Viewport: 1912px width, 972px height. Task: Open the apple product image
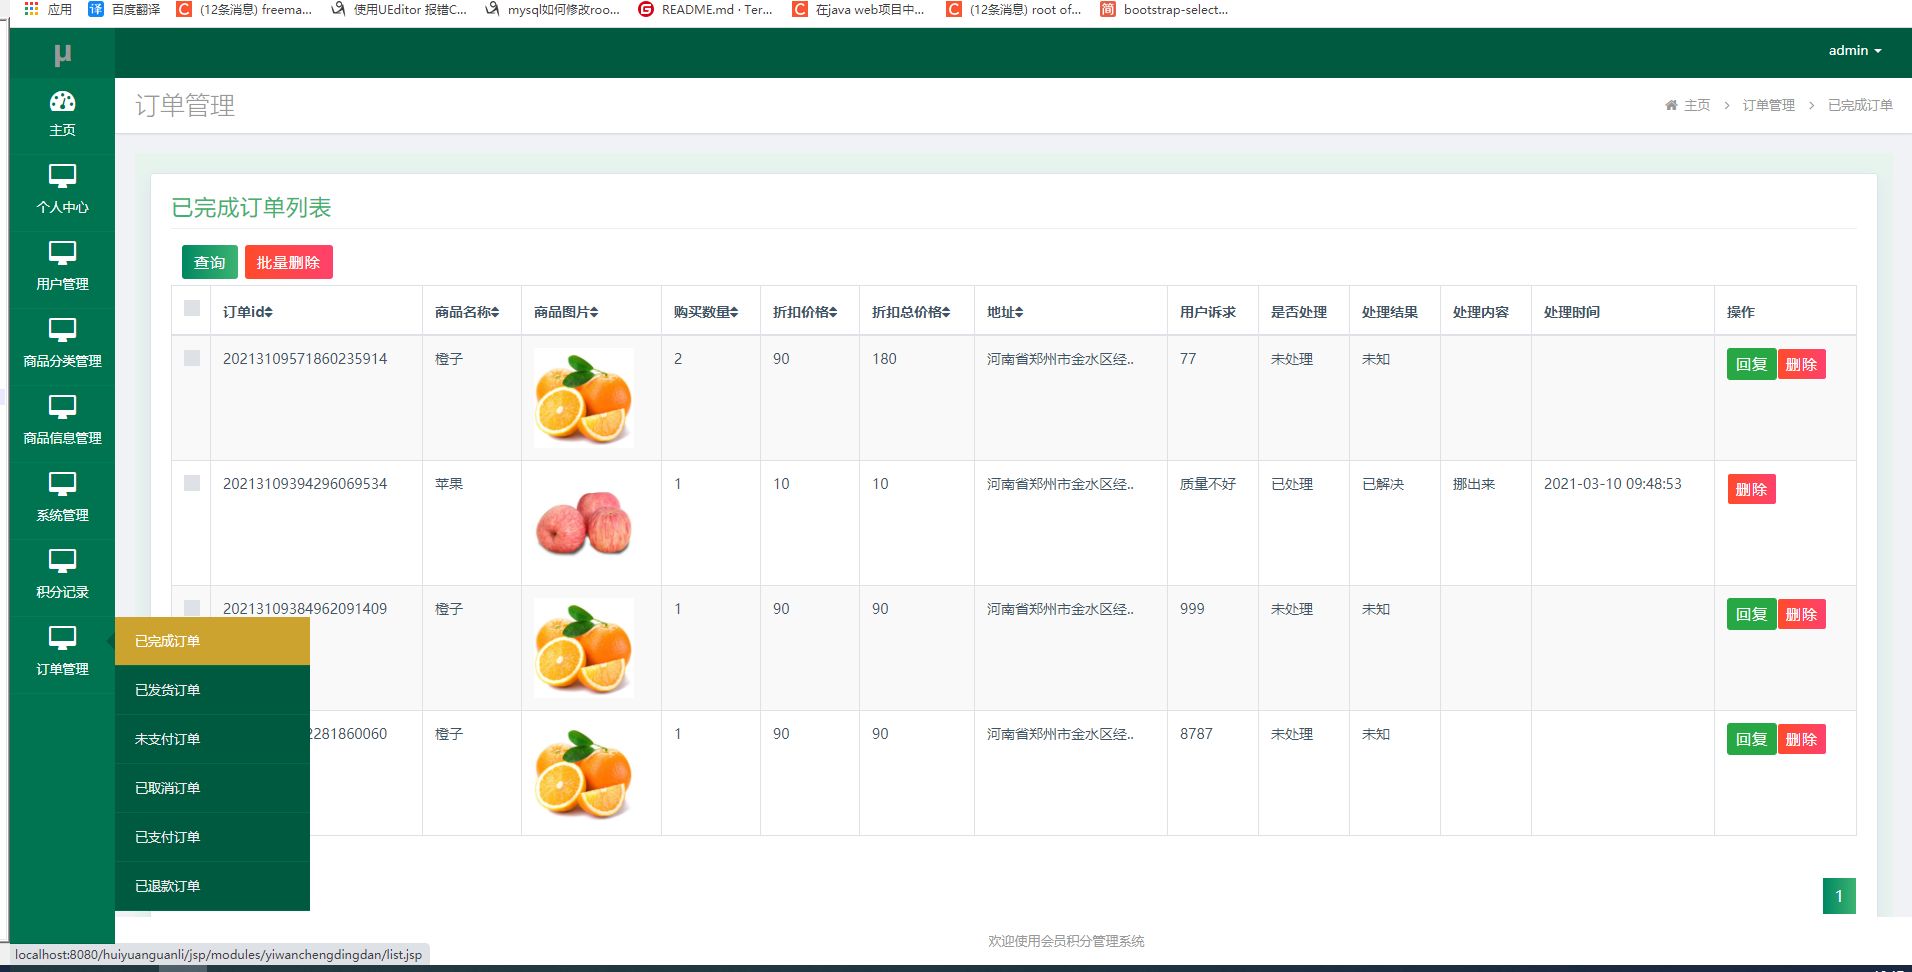click(x=583, y=522)
